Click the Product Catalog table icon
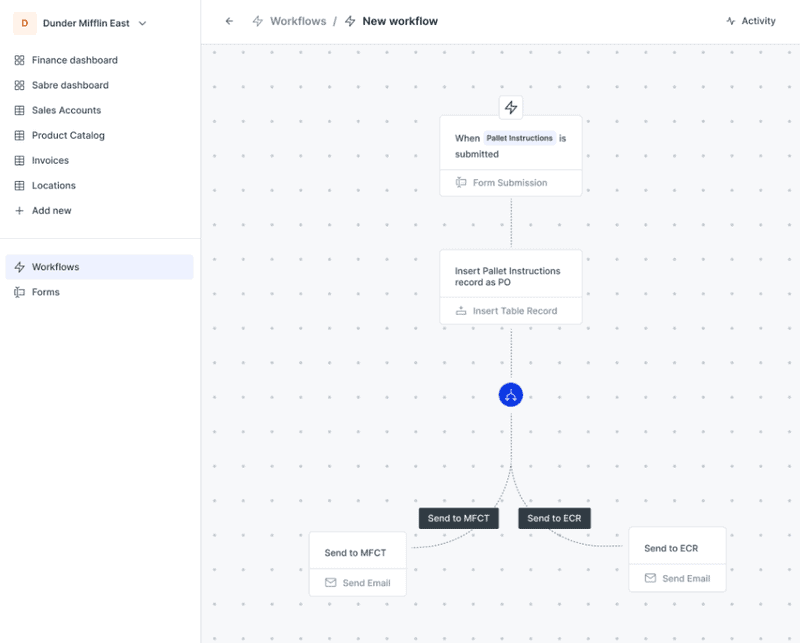 coord(19,135)
